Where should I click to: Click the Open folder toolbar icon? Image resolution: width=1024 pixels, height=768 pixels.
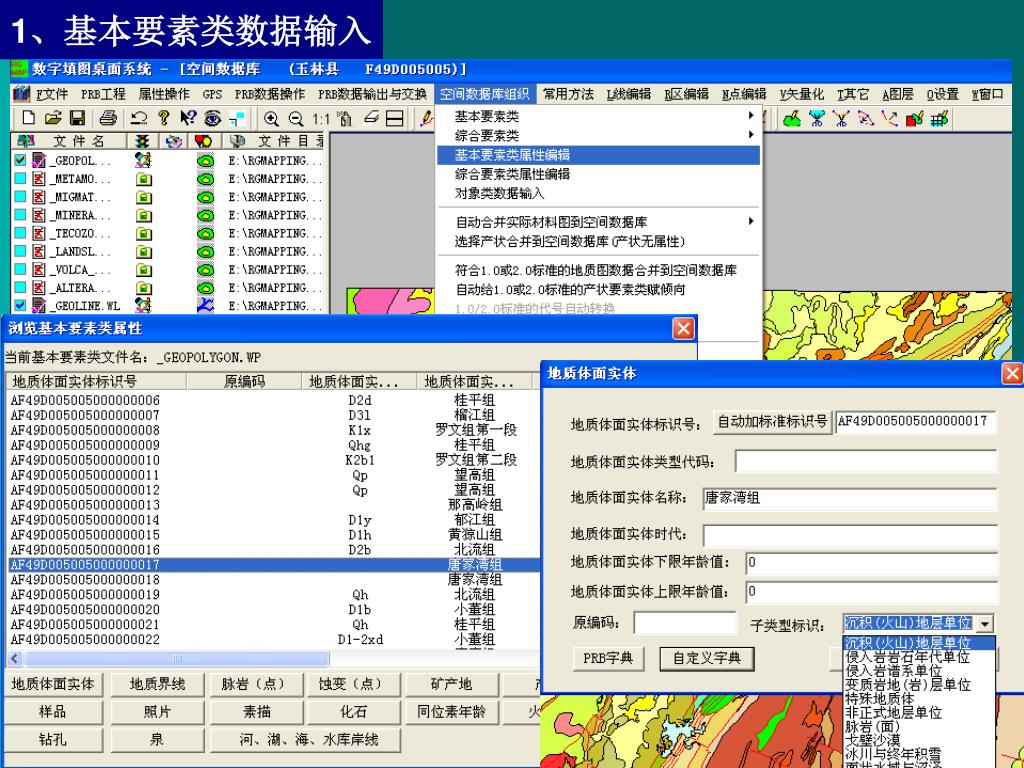coord(52,118)
